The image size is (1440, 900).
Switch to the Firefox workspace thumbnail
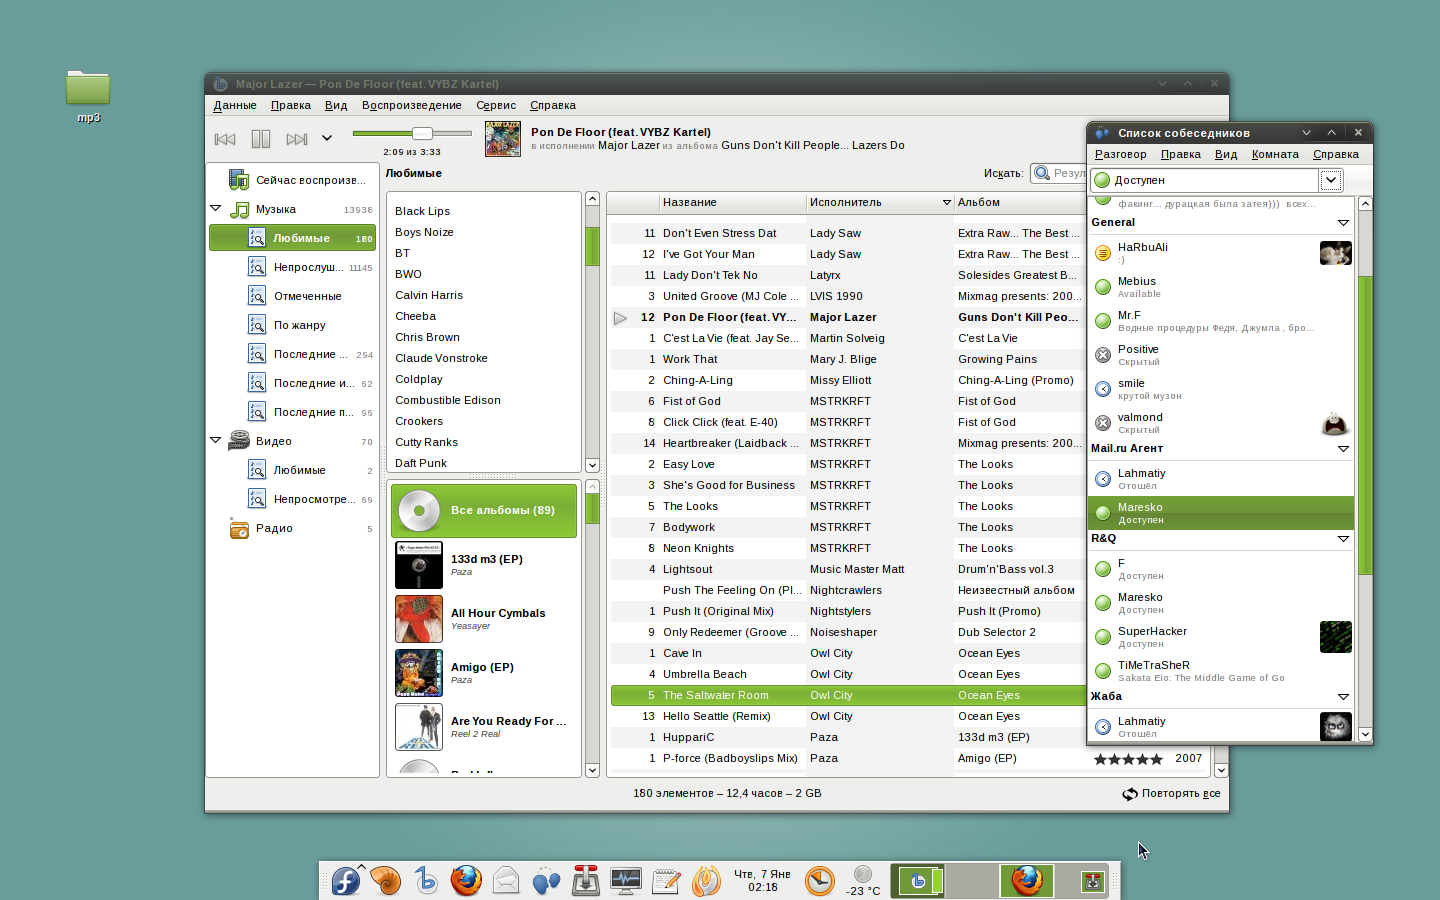coord(1026,881)
